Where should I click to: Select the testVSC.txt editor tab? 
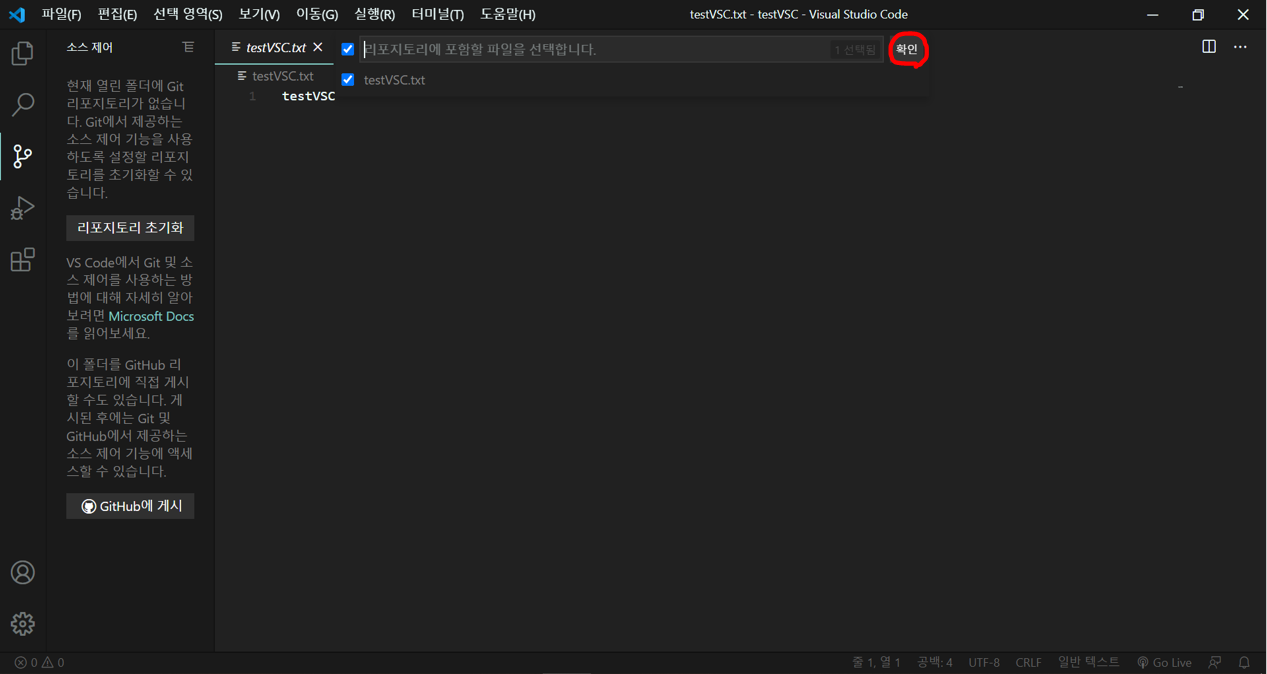[x=275, y=47]
